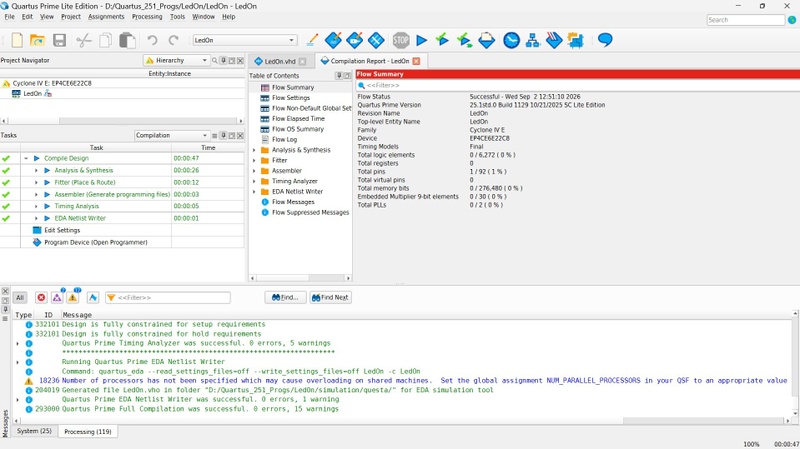Toggle the blue flag messages filter
The height and width of the screenshot is (449, 800).
pos(93,297)
